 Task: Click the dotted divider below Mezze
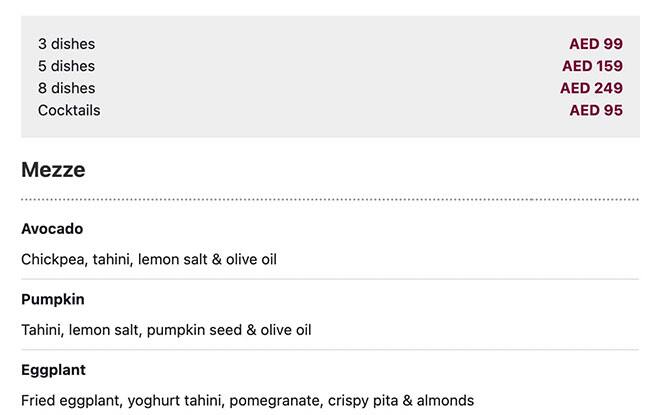pyautogui.click(x=330, y=200)
